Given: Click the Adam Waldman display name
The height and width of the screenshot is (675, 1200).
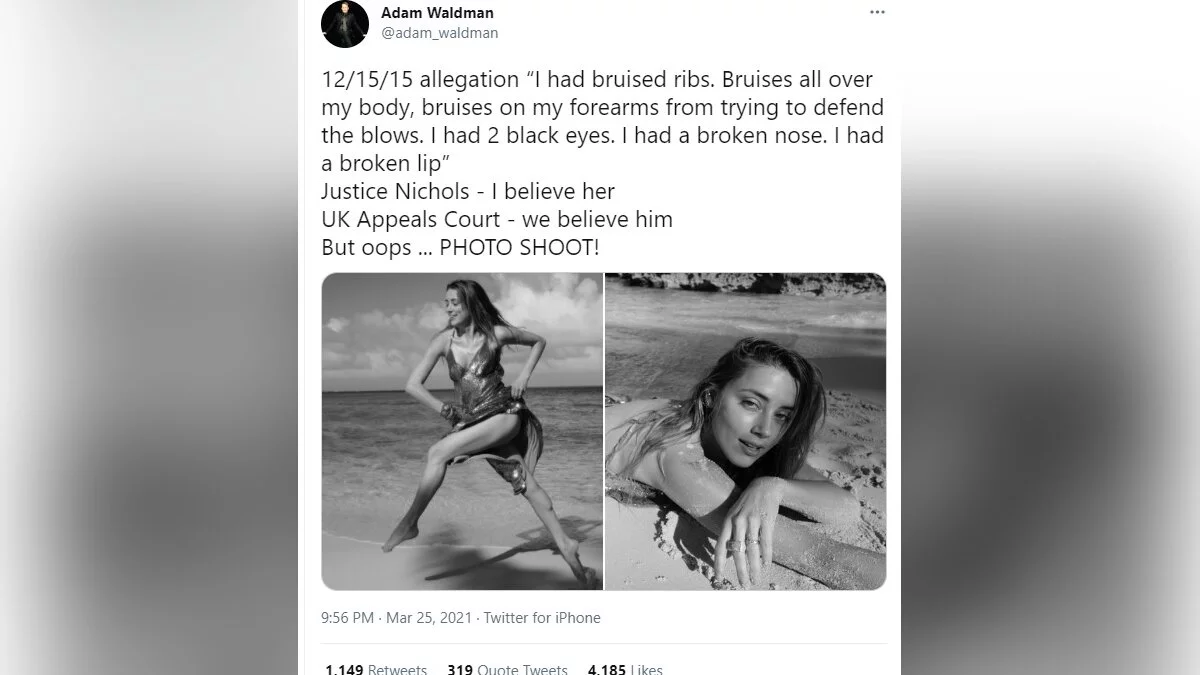Looking at the screenshot, I should tap(437, 13).
